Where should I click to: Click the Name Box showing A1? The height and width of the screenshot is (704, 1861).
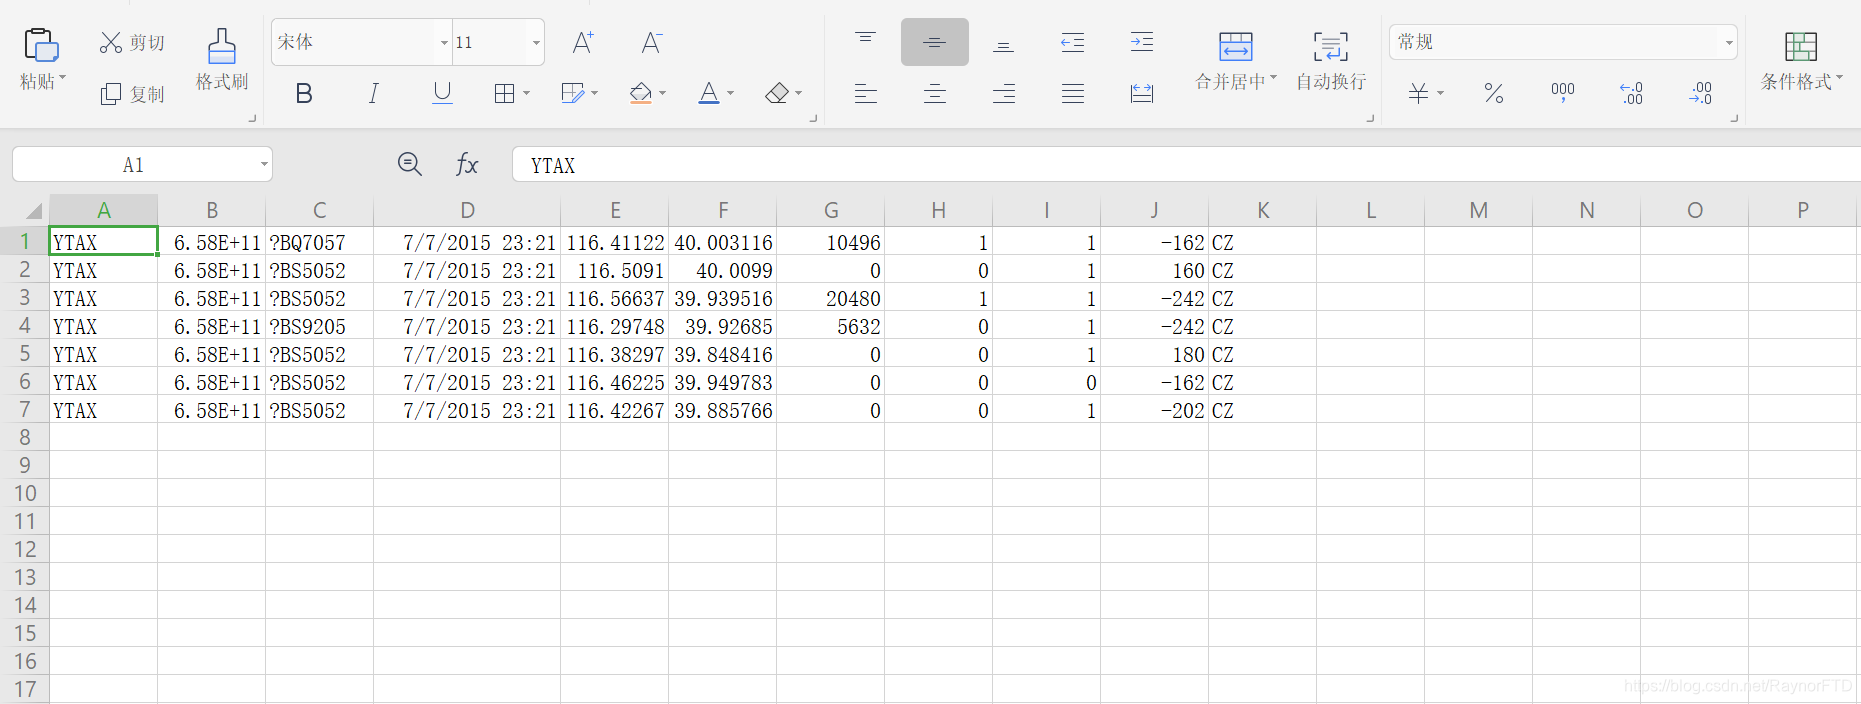tap(133, 165)
